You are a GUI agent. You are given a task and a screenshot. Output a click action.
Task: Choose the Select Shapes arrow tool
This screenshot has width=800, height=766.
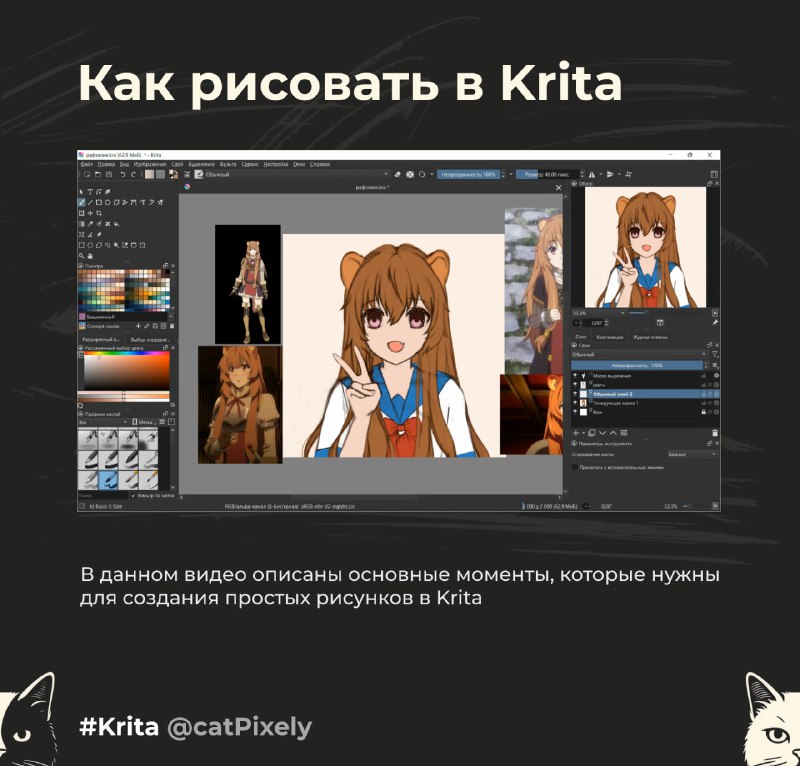pos(82,192)
